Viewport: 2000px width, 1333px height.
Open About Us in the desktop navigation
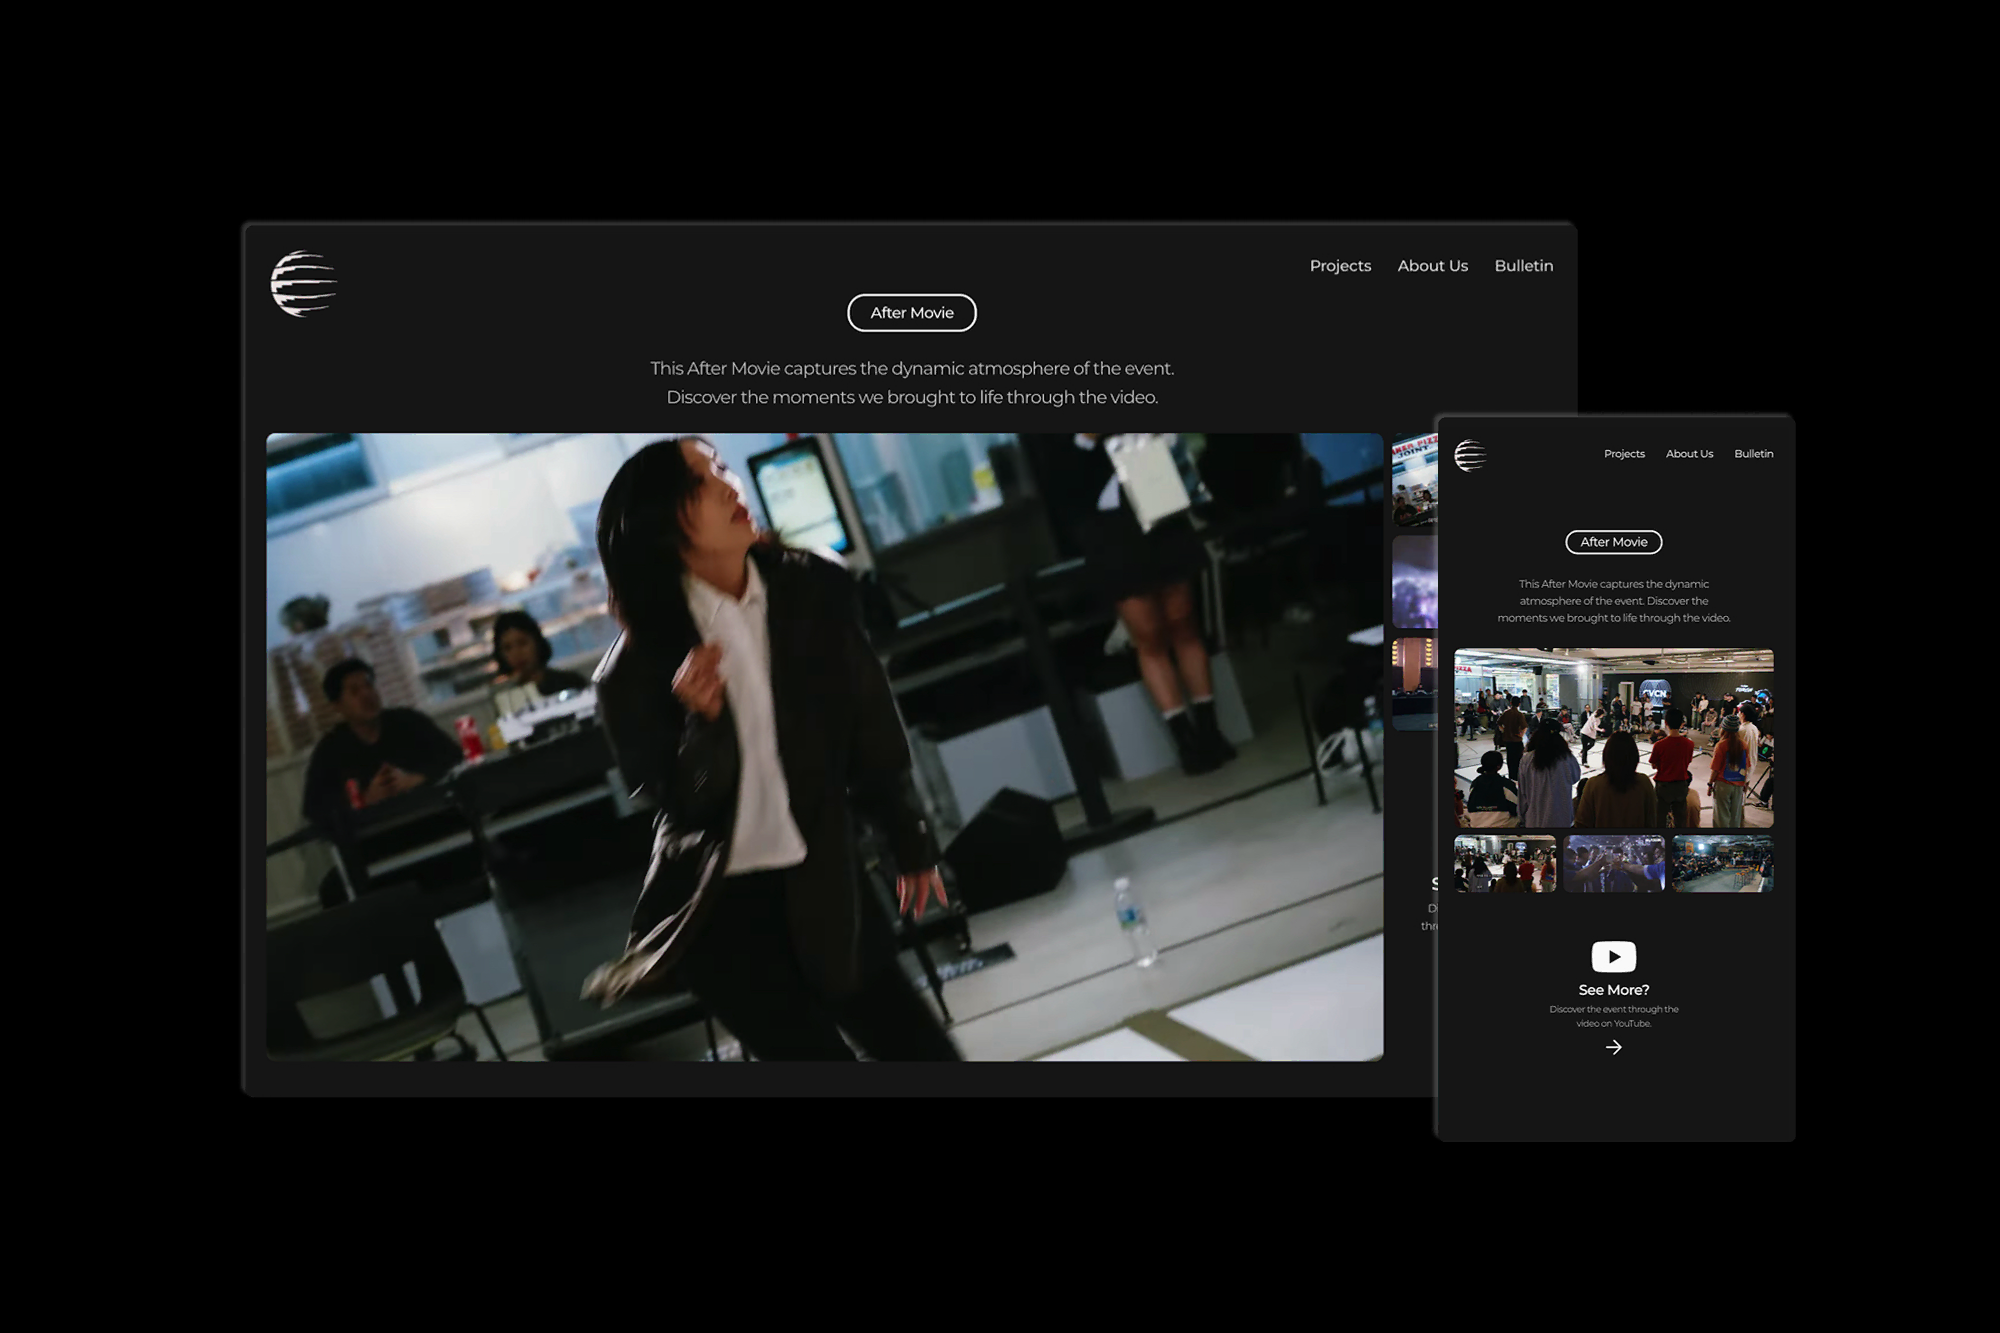(1432, 266)
